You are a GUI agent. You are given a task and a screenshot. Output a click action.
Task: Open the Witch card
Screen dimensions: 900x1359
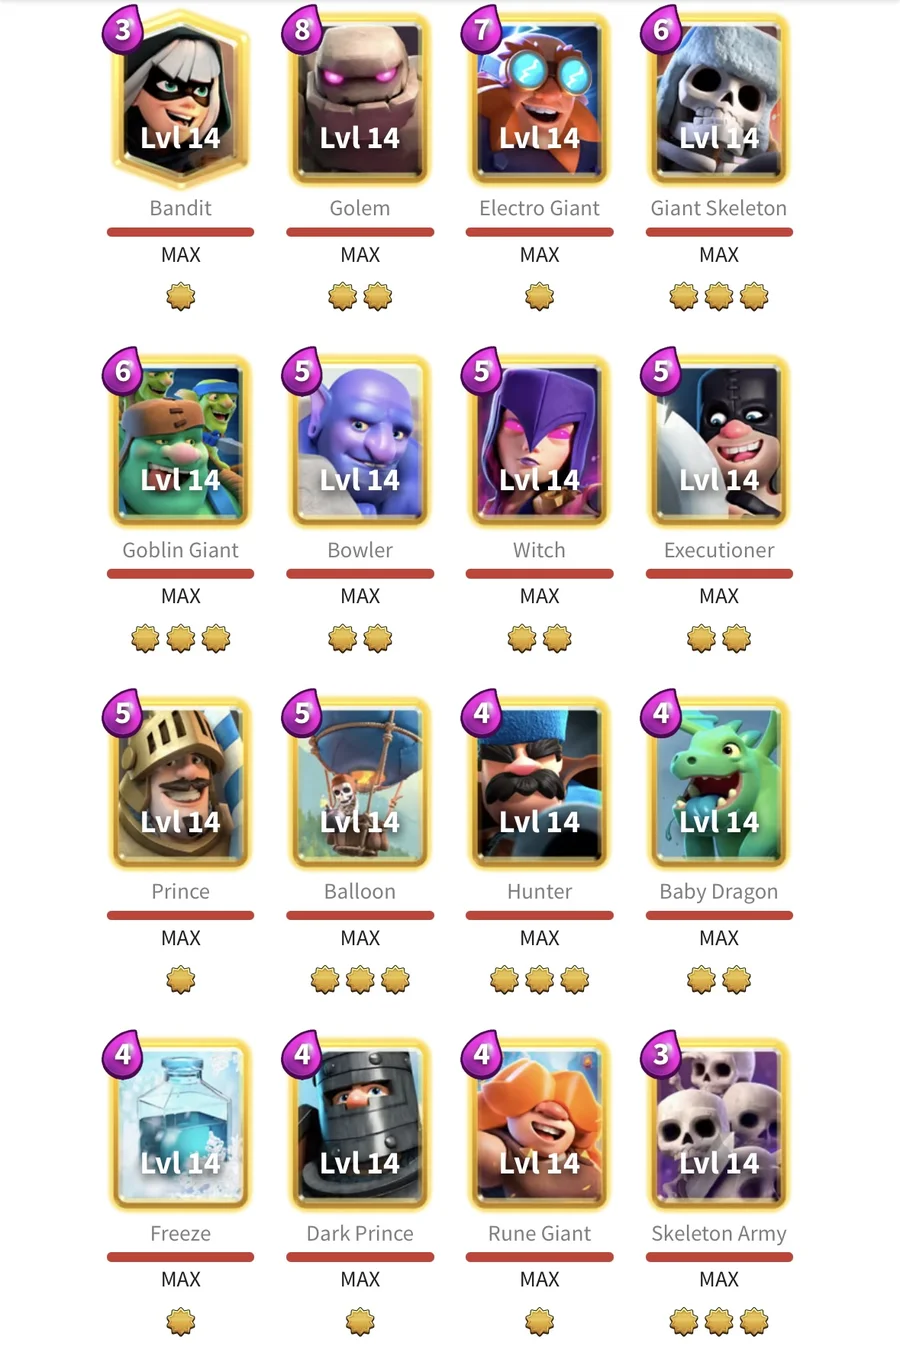pyautogui.click(x=540, y=441)
